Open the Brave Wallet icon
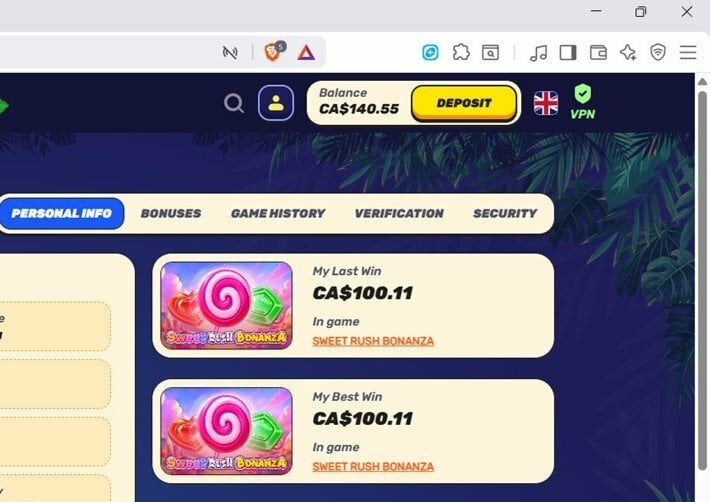The height and width of the screenshot is (502, 710). point(598,53)
